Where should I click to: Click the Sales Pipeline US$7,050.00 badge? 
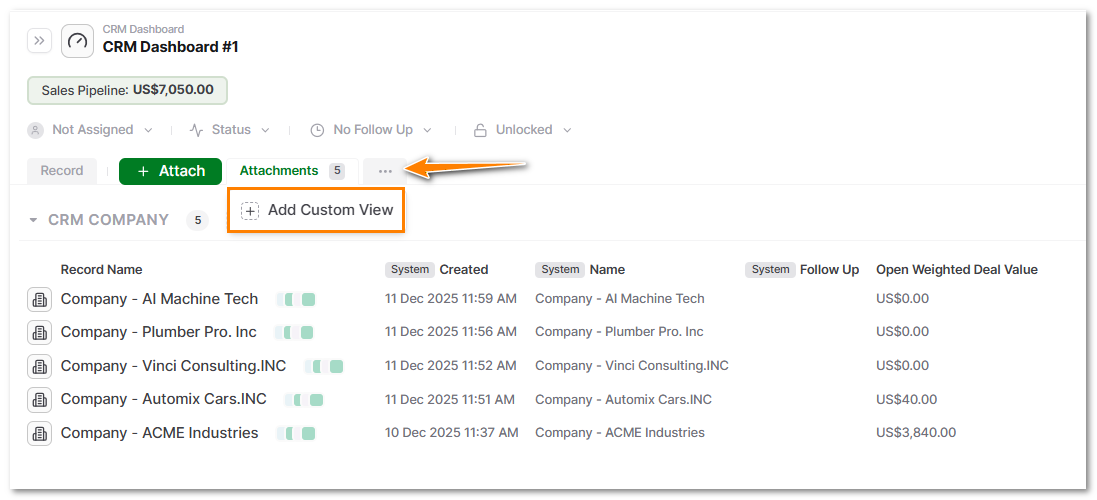pyautogui.click(x=127, y=90)
